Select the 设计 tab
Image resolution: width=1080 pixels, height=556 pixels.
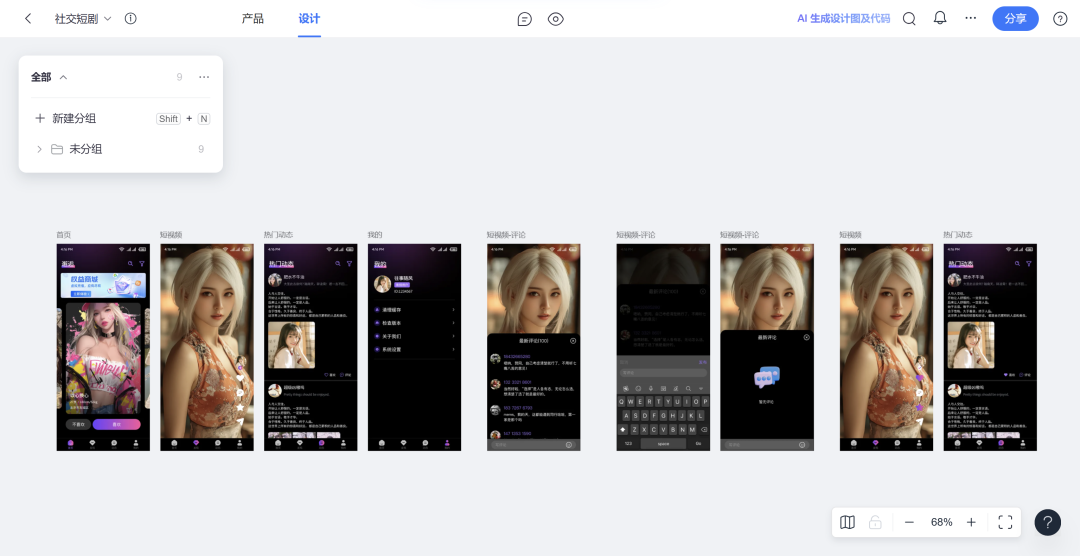pos(309,18)
